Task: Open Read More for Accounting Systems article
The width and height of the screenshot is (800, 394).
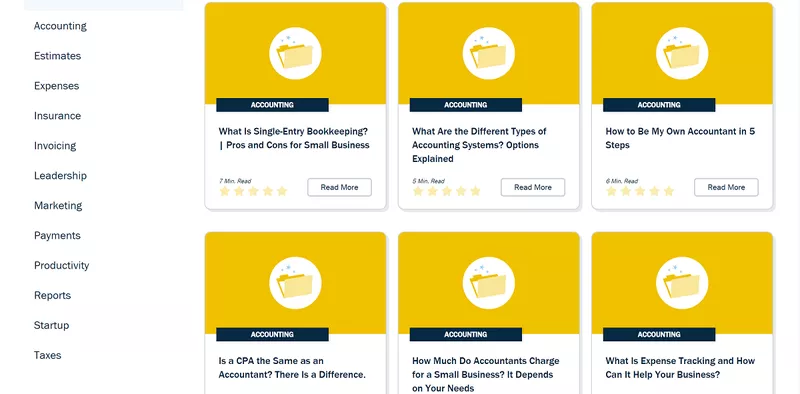Action: 533,187
